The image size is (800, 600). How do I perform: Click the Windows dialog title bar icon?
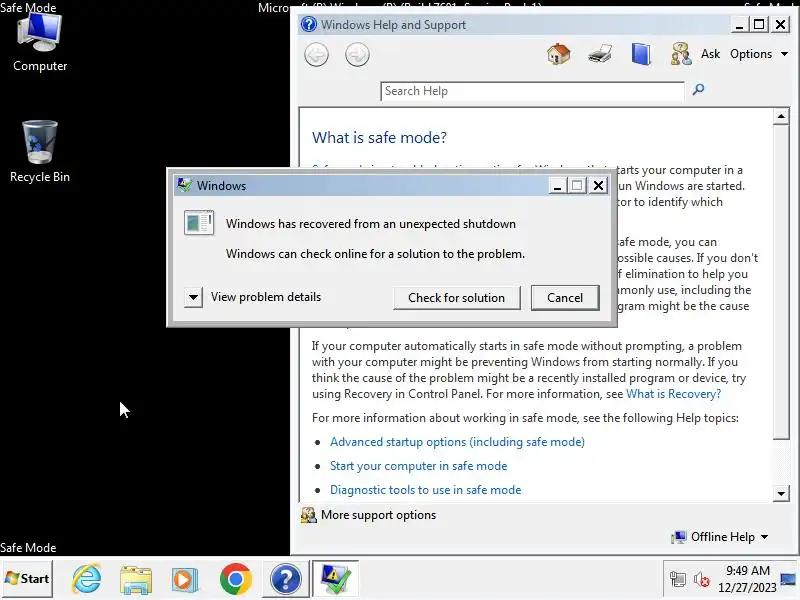[184, 185]
